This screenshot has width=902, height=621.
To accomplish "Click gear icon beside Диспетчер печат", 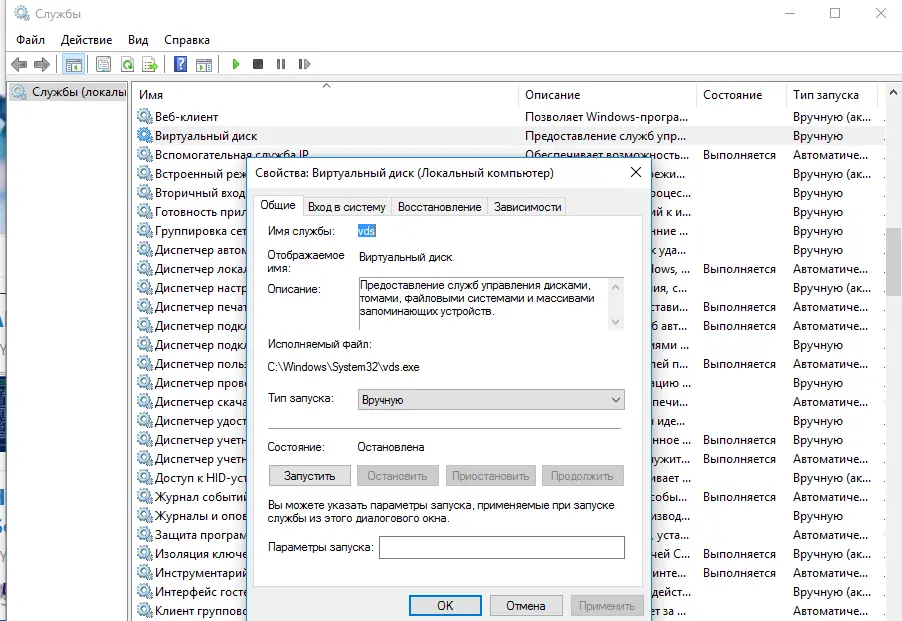I will click(x=144, y=306).
